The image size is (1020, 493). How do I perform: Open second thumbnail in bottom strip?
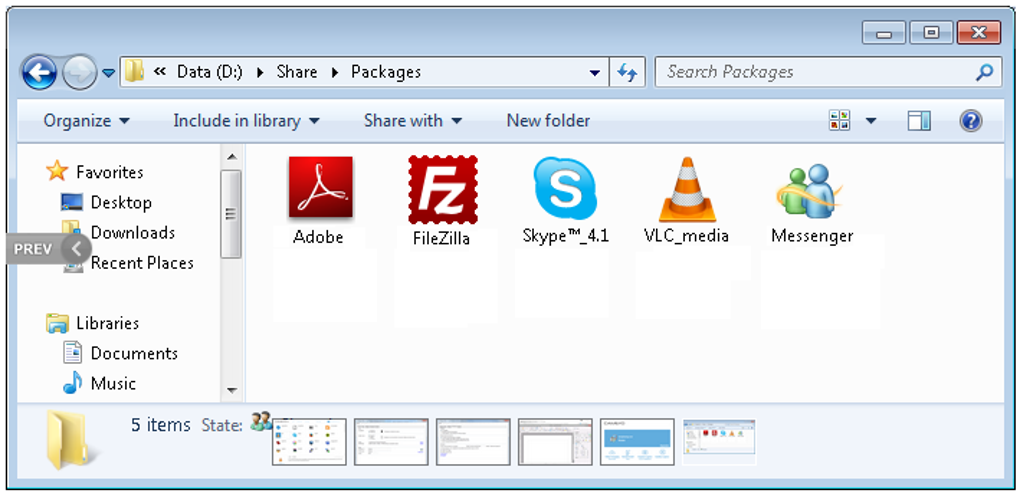tap(391, 442)
